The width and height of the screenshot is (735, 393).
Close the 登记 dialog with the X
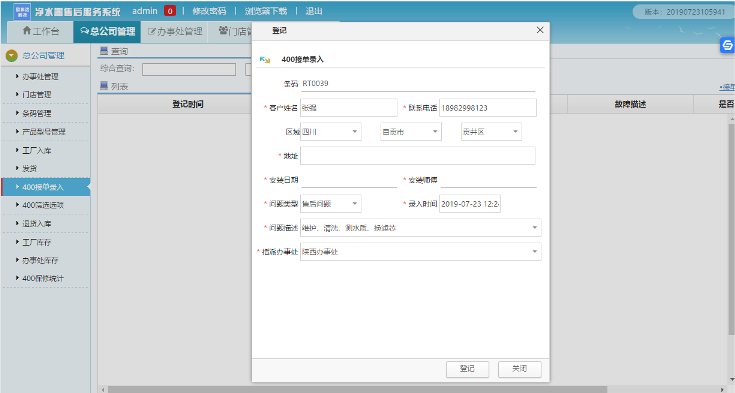tap(540, 30)
